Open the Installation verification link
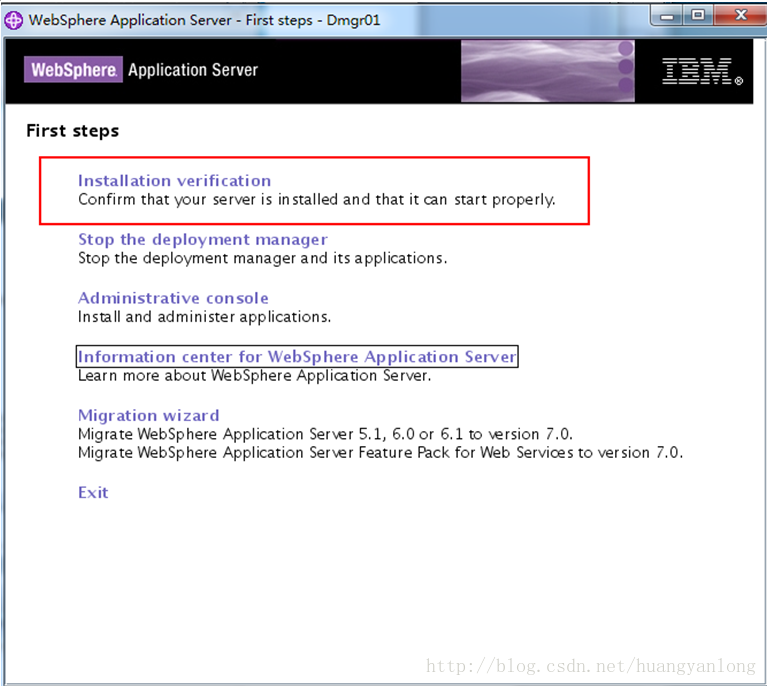This screenshot has height=686, width=767. pyautogui.click(x=174, y=181)
